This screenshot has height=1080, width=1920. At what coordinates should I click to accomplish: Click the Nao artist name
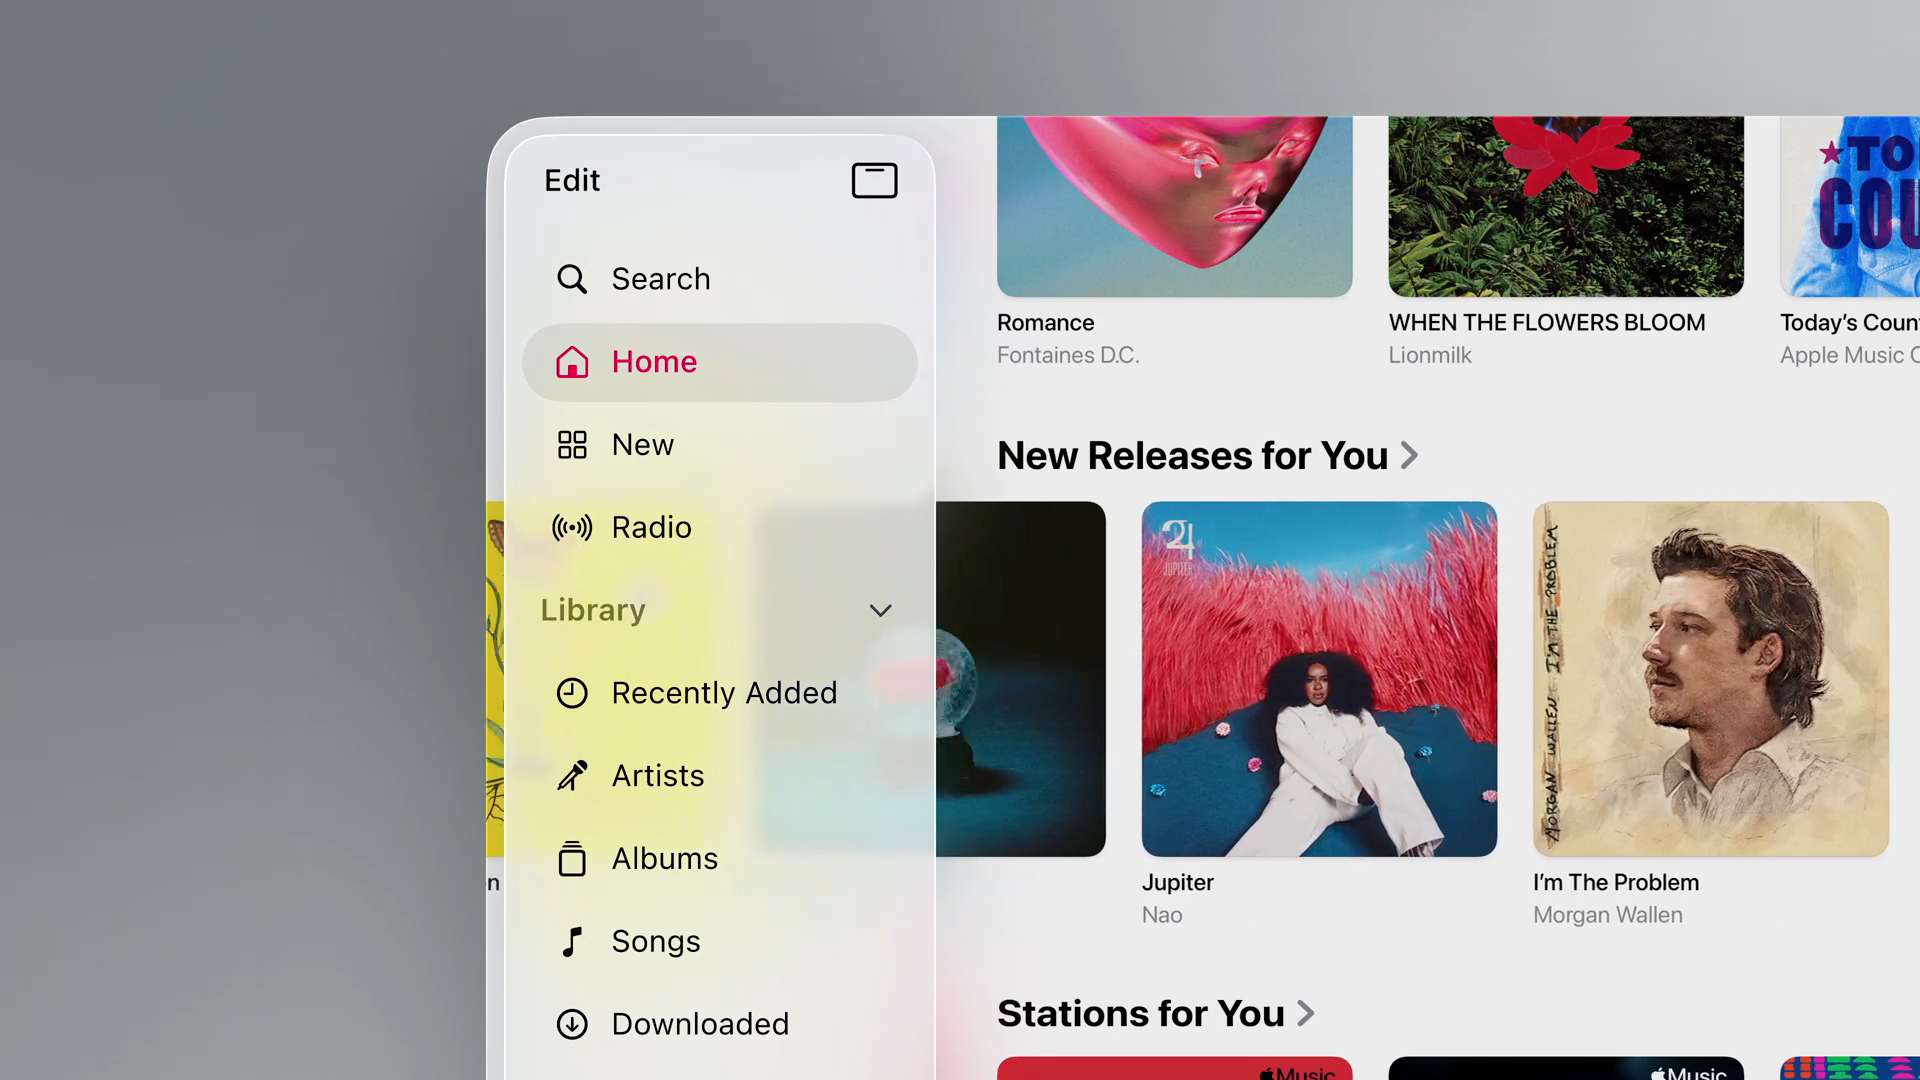tap(1162, 915)
